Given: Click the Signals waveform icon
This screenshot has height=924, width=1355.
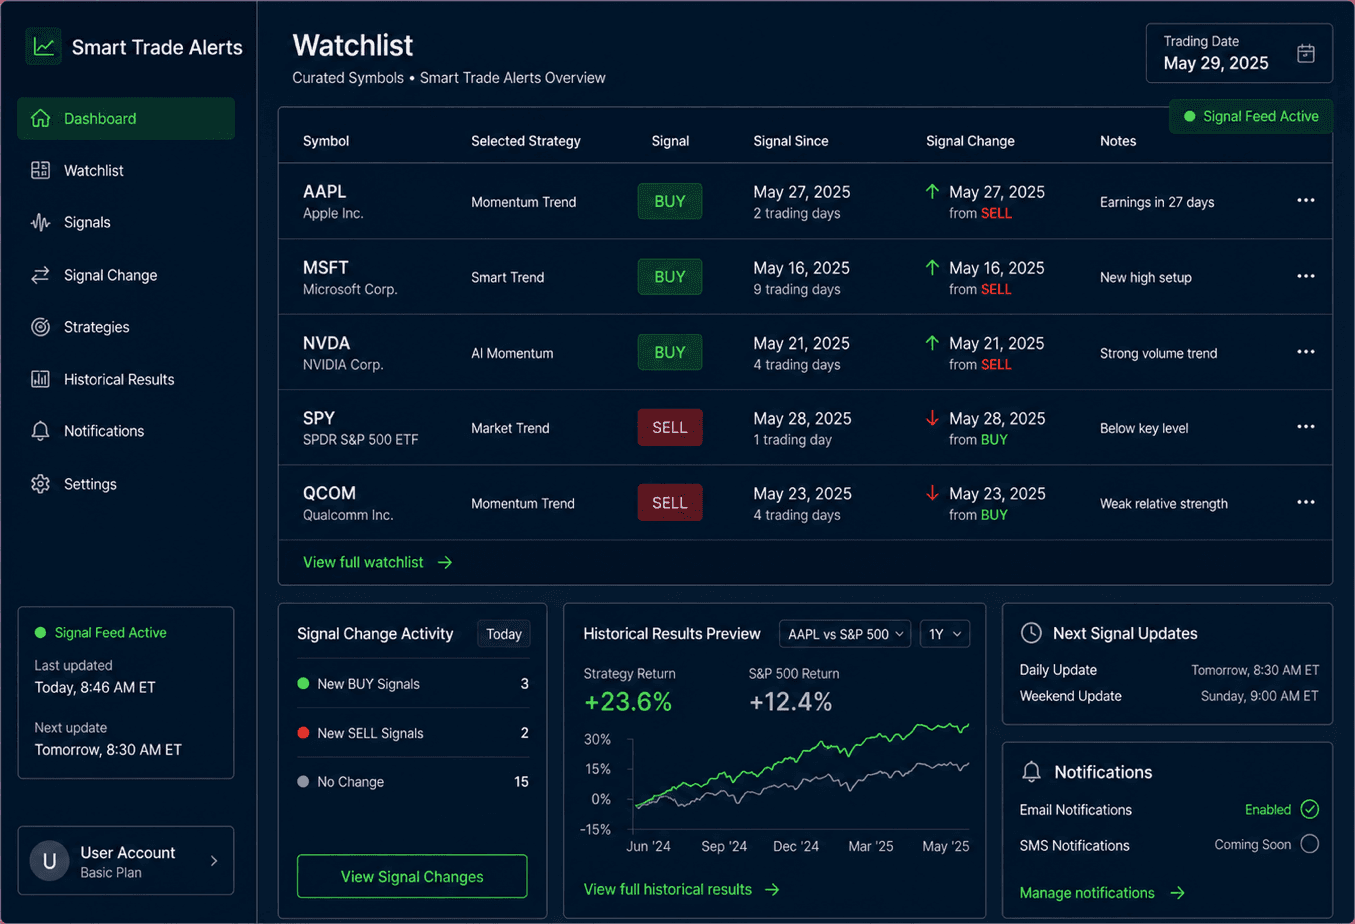Looking at the screenshot, I should point(40,222).
